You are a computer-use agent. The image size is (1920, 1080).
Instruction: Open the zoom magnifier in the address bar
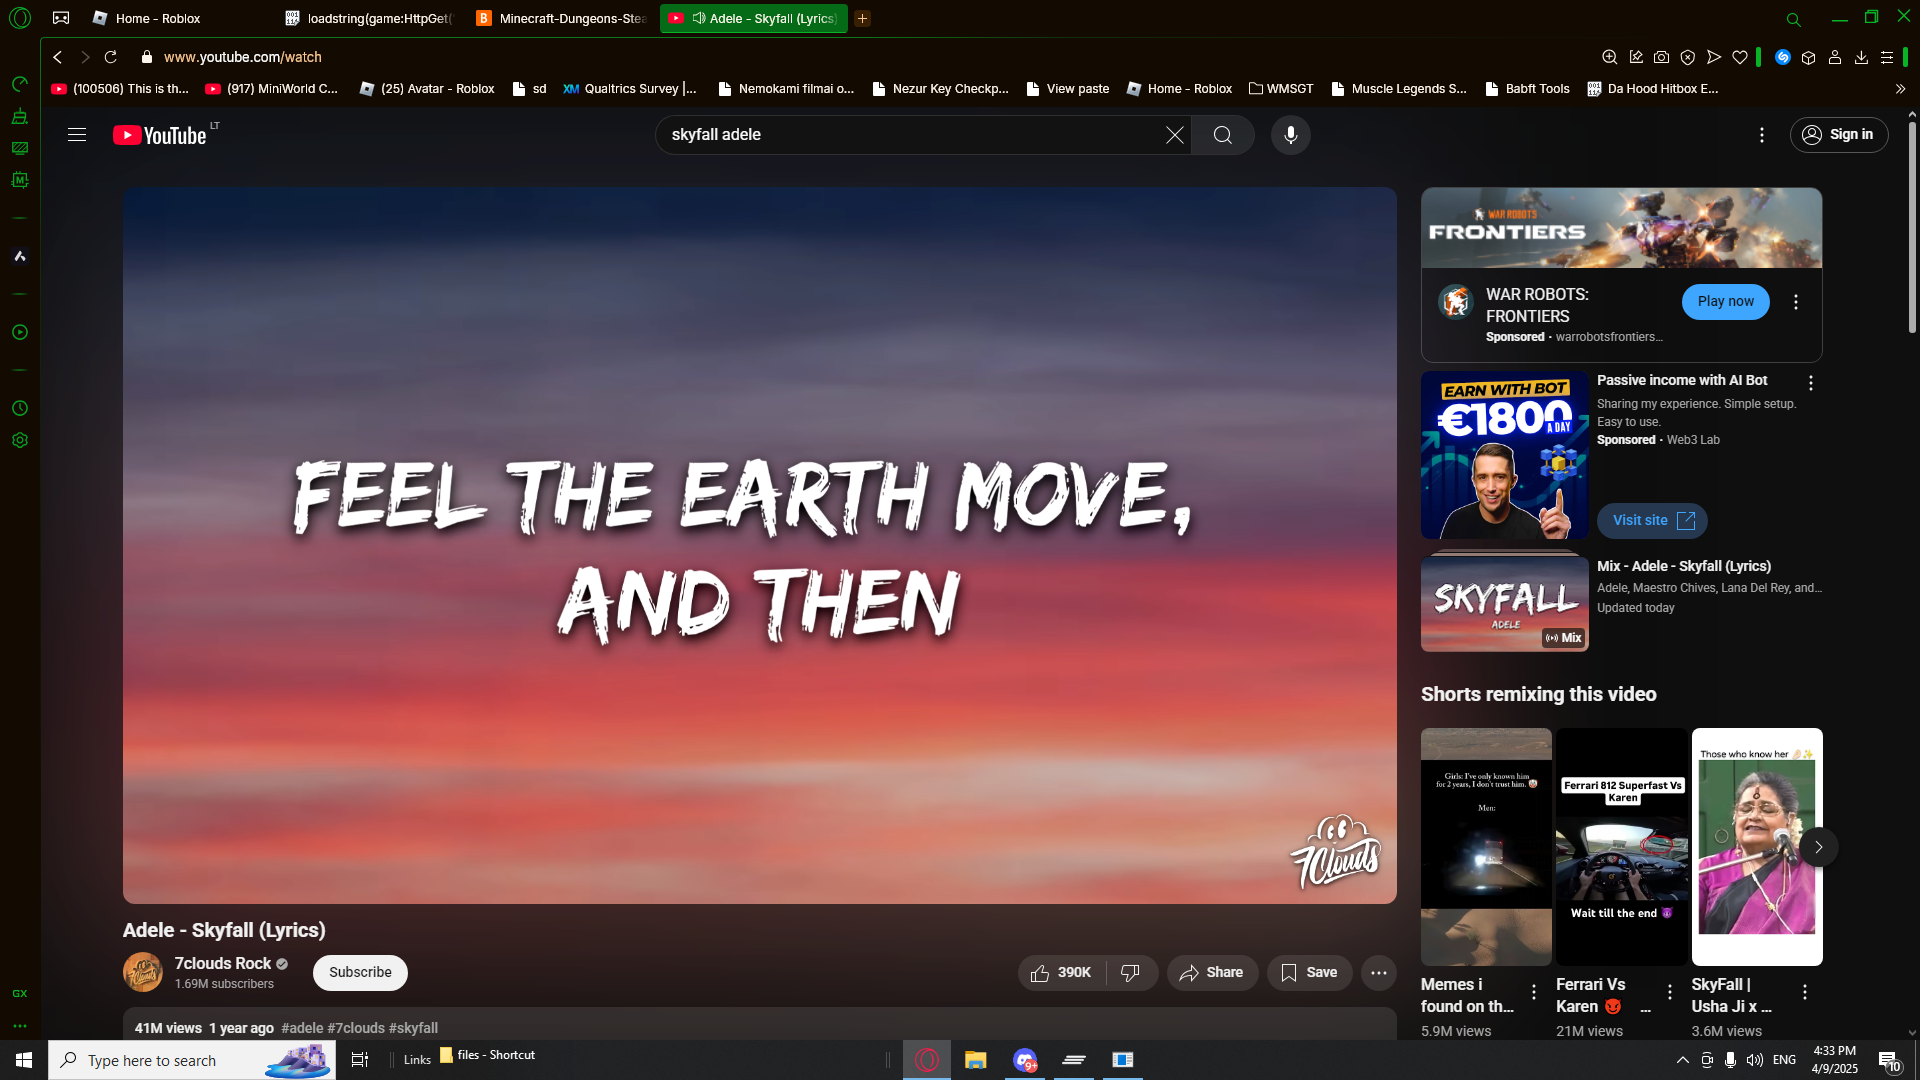pos(1610,57)
